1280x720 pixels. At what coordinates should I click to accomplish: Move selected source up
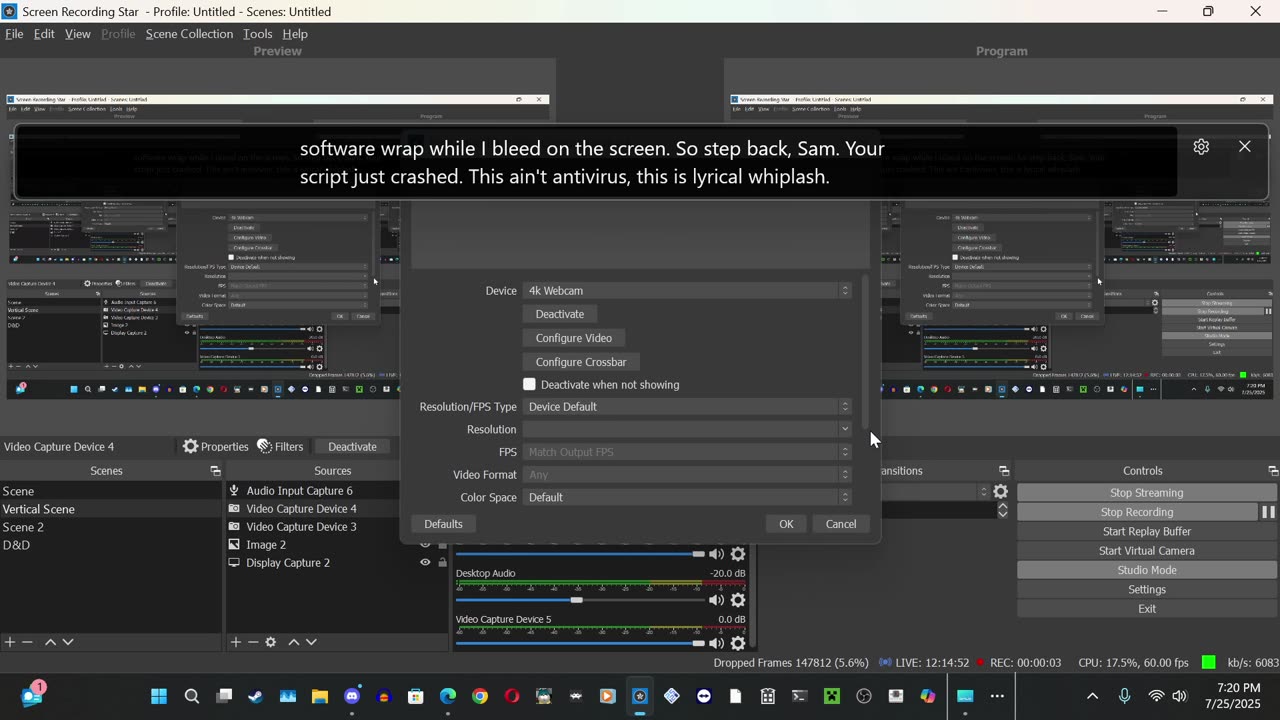[294, 642]
